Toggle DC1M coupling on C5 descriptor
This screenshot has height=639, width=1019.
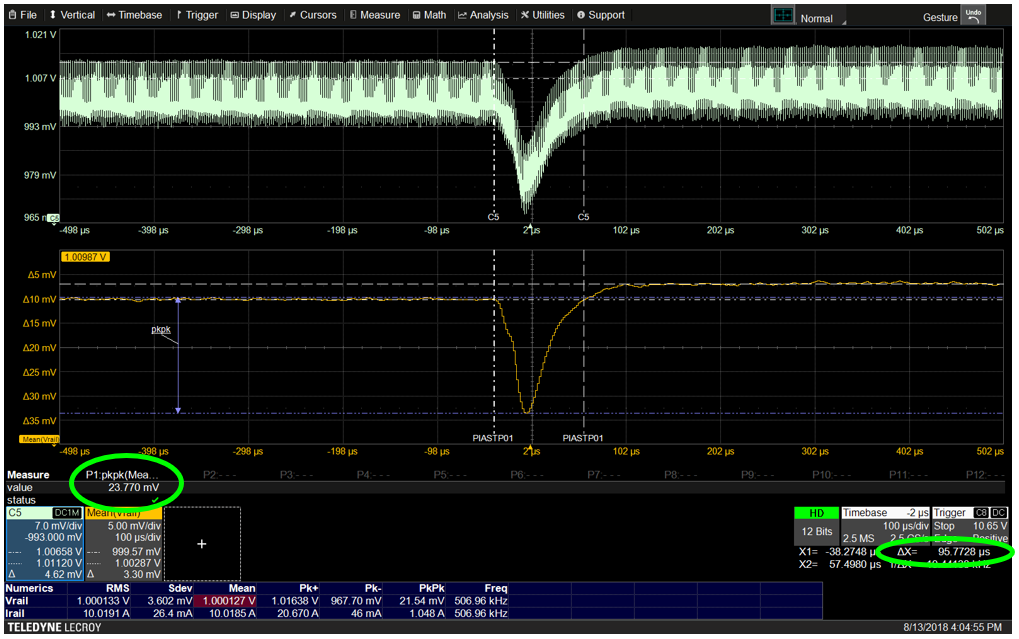coord(67,512)
